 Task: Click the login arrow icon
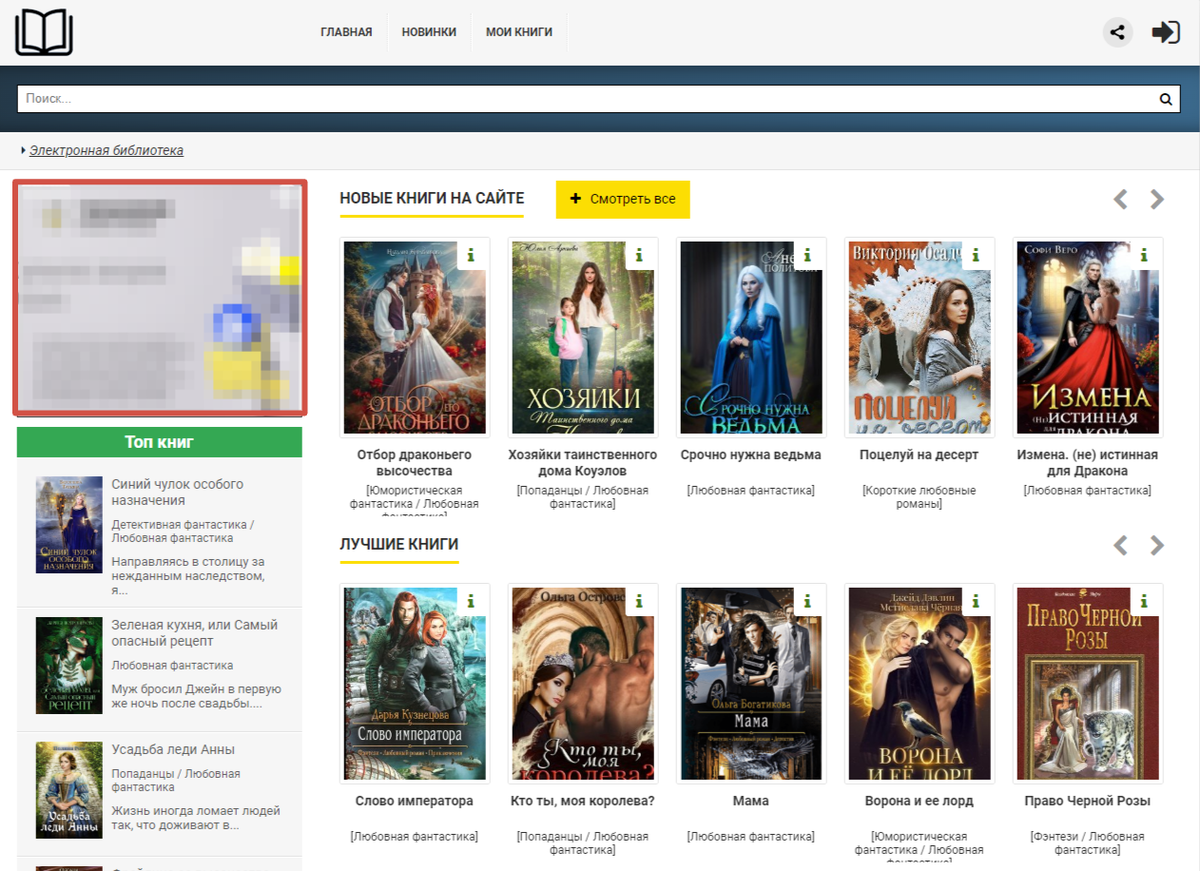click(x=1166, y=32)
